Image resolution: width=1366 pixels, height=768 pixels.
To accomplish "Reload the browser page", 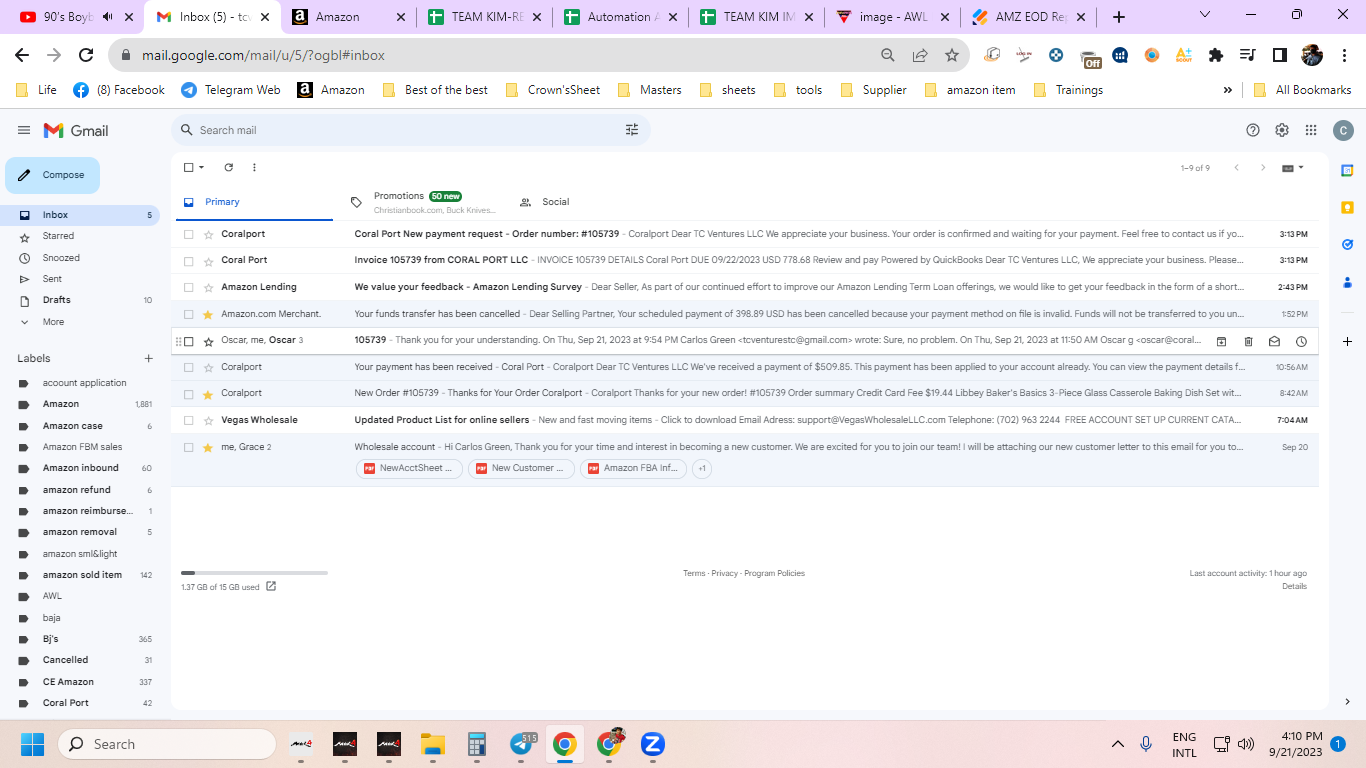I will coord(86,55).
